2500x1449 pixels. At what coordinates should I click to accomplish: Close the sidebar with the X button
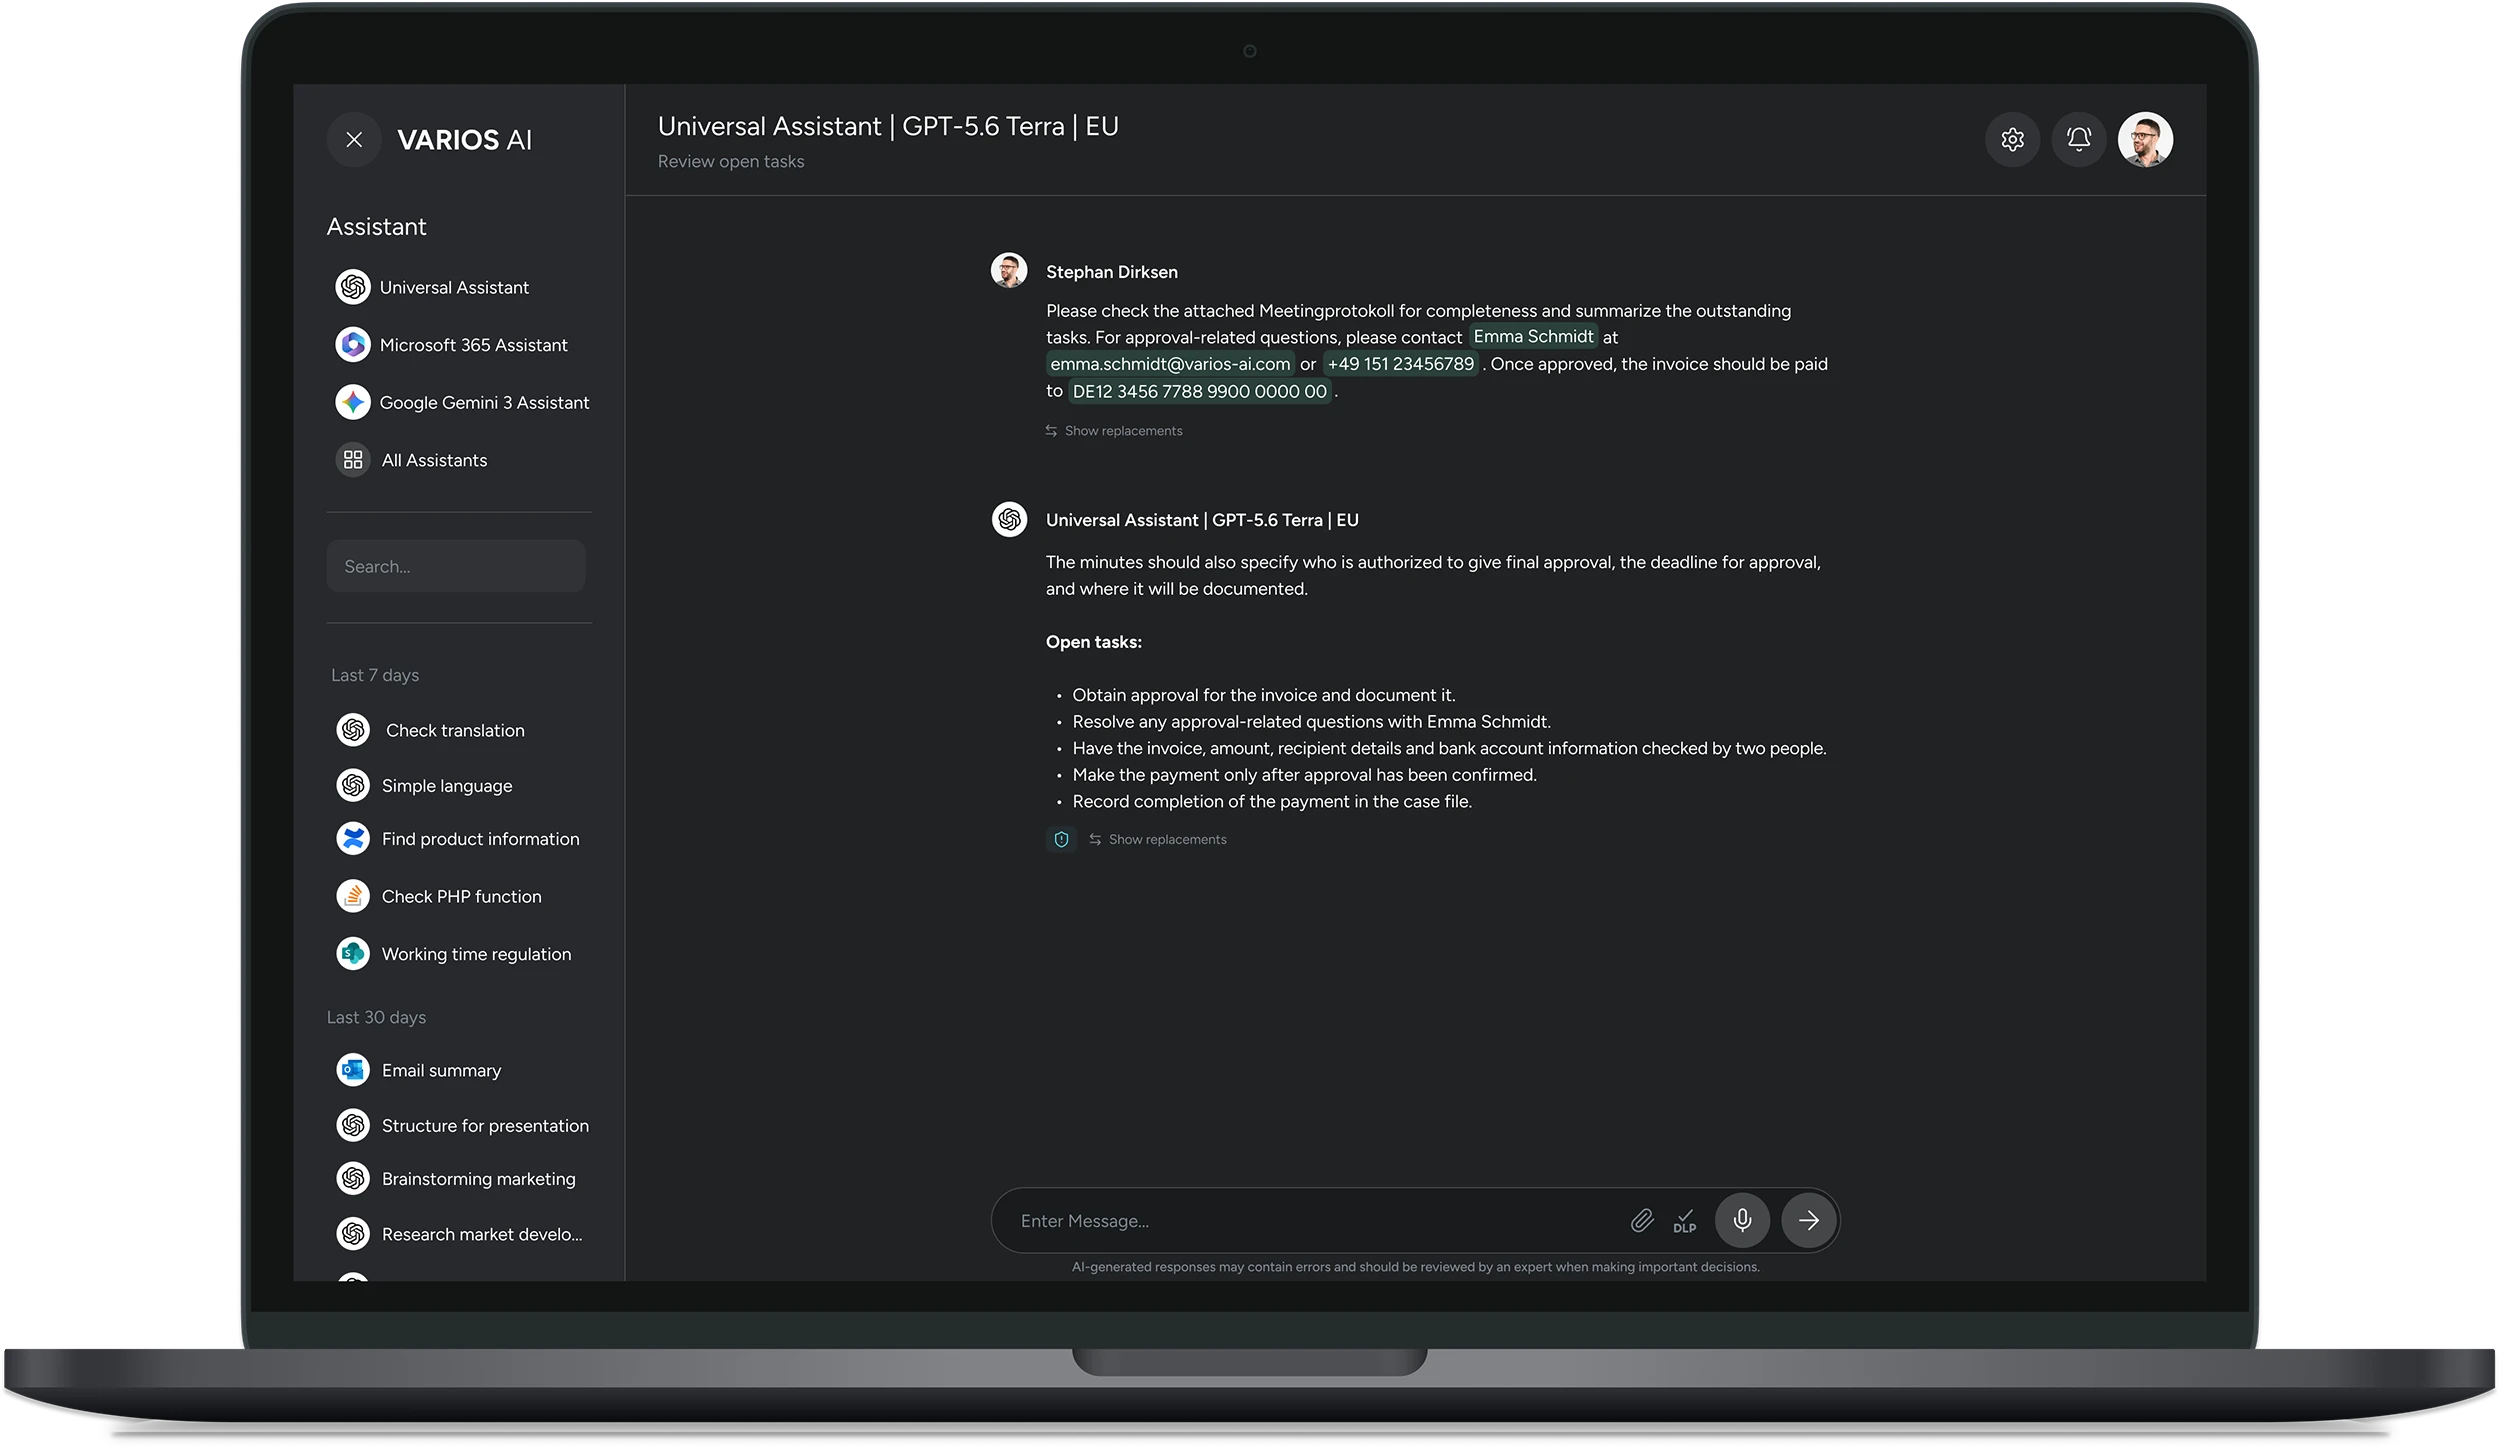pyautogui.click(x=354, y=139)
